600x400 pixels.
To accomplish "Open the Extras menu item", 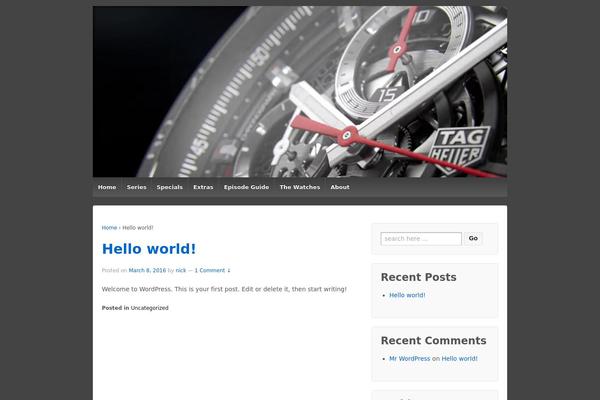I will [x=203, y=187].
